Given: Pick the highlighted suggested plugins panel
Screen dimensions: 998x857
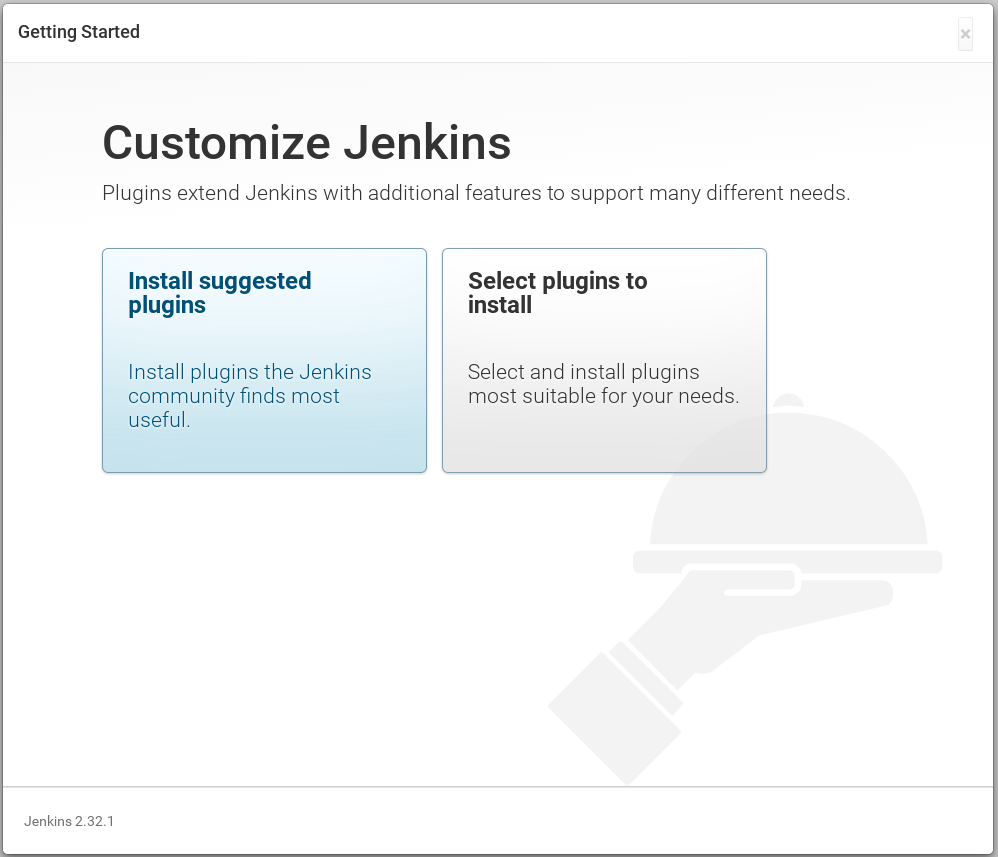Looking at the screenshot, I should [264, 360].
